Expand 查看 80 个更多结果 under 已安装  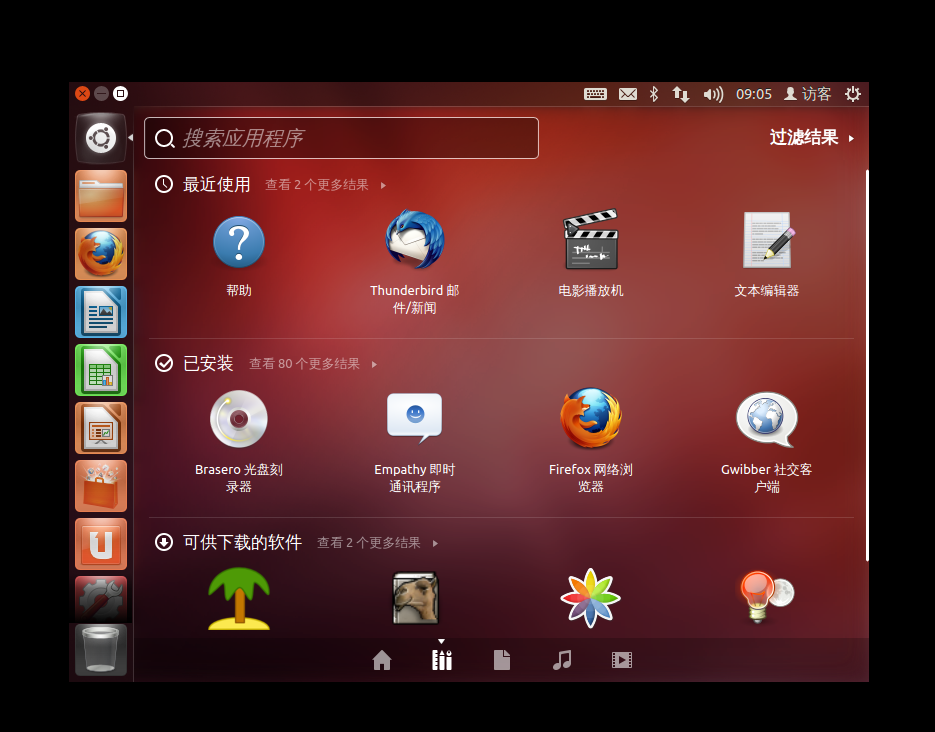click(x=313, y=364)
